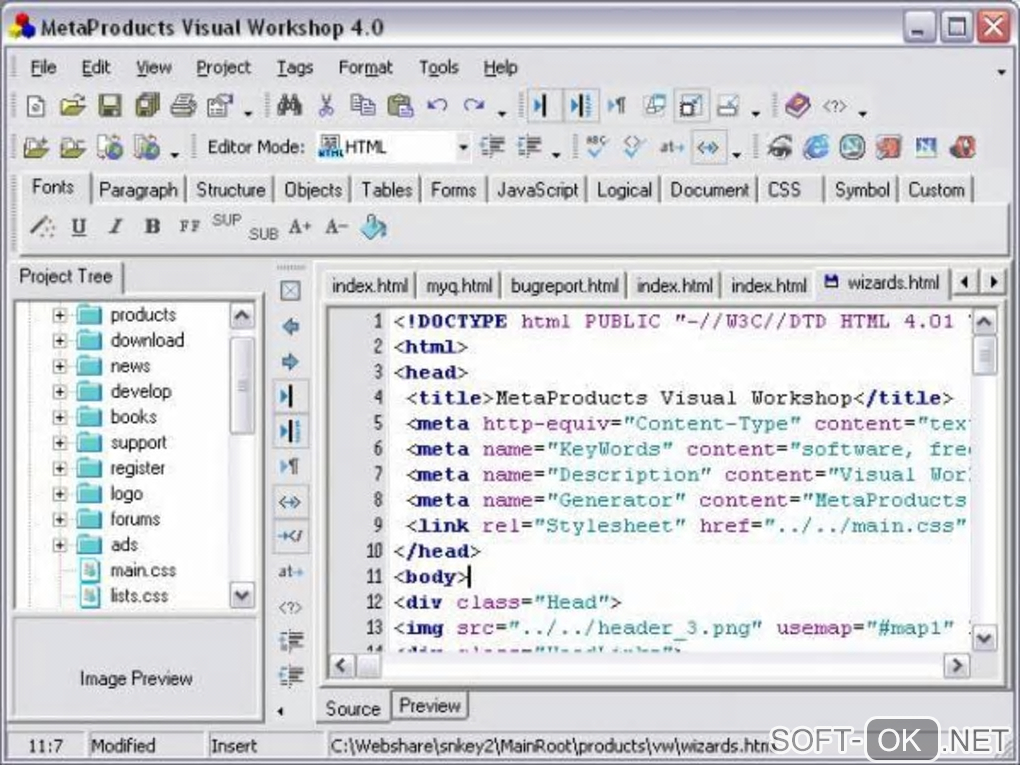The width and height of the screenshot is (1020, 765).
Task: Expand the books folder
Action: [59, 417]
